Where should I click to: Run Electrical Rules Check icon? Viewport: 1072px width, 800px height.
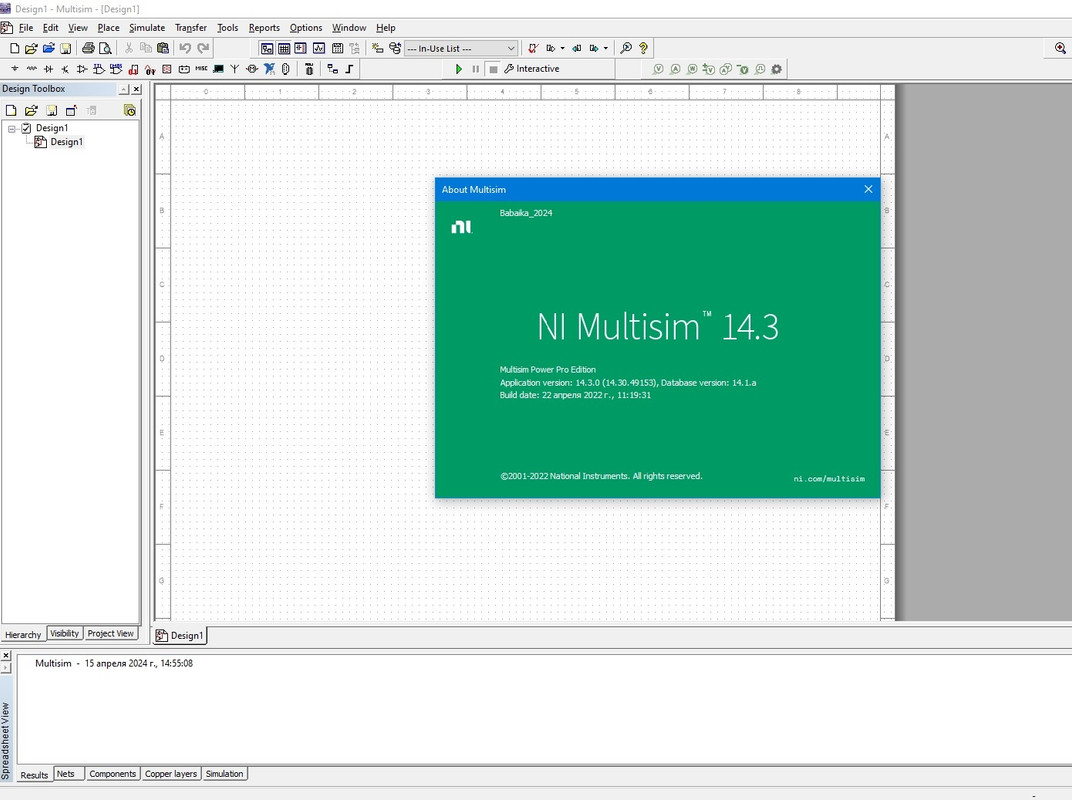click(x=533, y=49)
